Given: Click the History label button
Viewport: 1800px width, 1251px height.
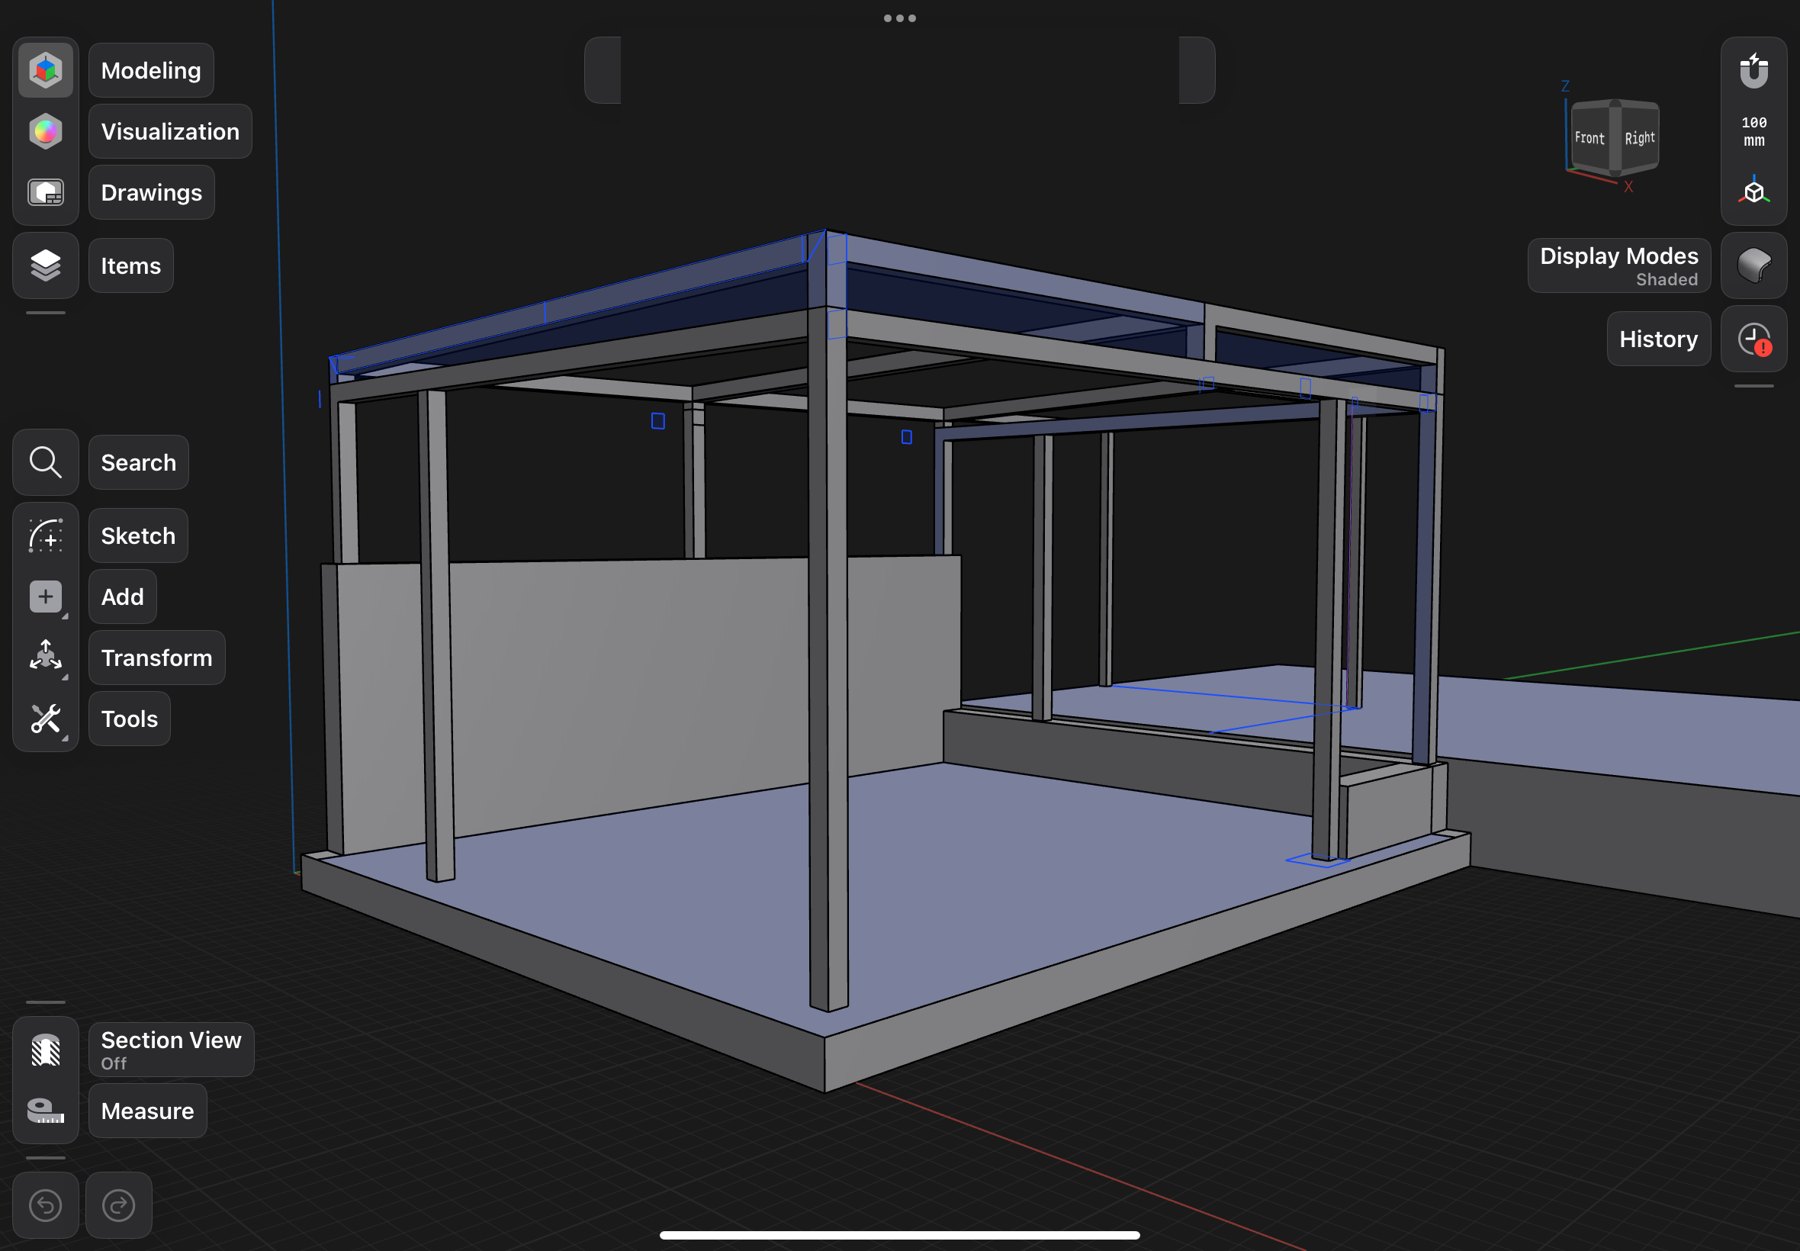Looking at the screenshot, I should [1658, 339].
